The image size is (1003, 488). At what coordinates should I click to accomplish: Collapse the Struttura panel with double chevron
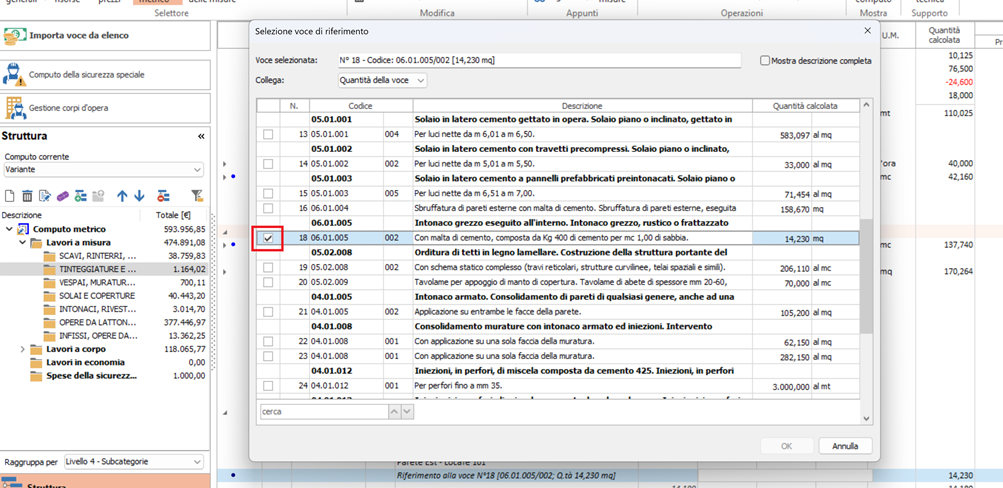point(201,136)
